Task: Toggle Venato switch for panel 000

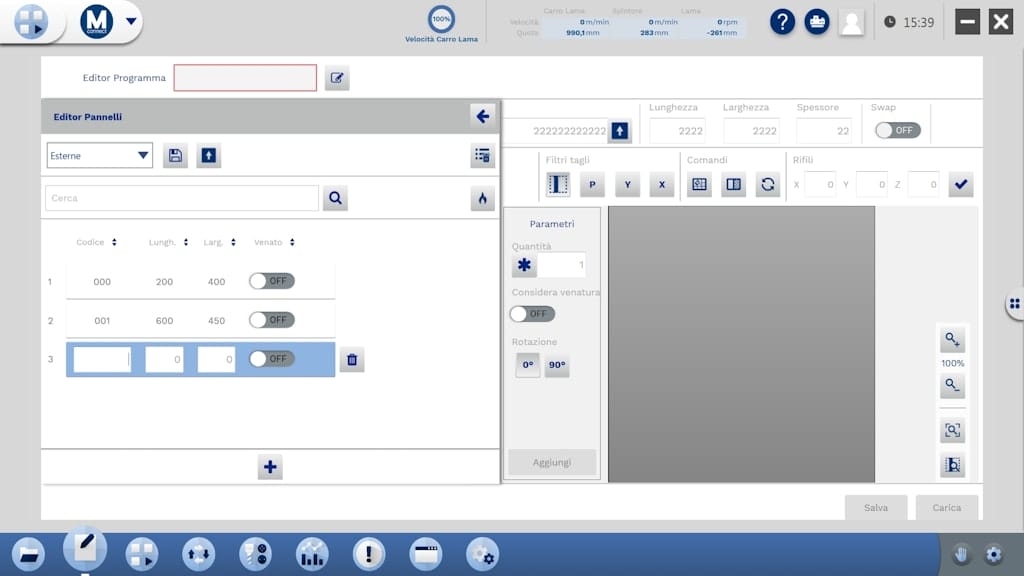Action: pyautogui.click(x=272, y=281)
